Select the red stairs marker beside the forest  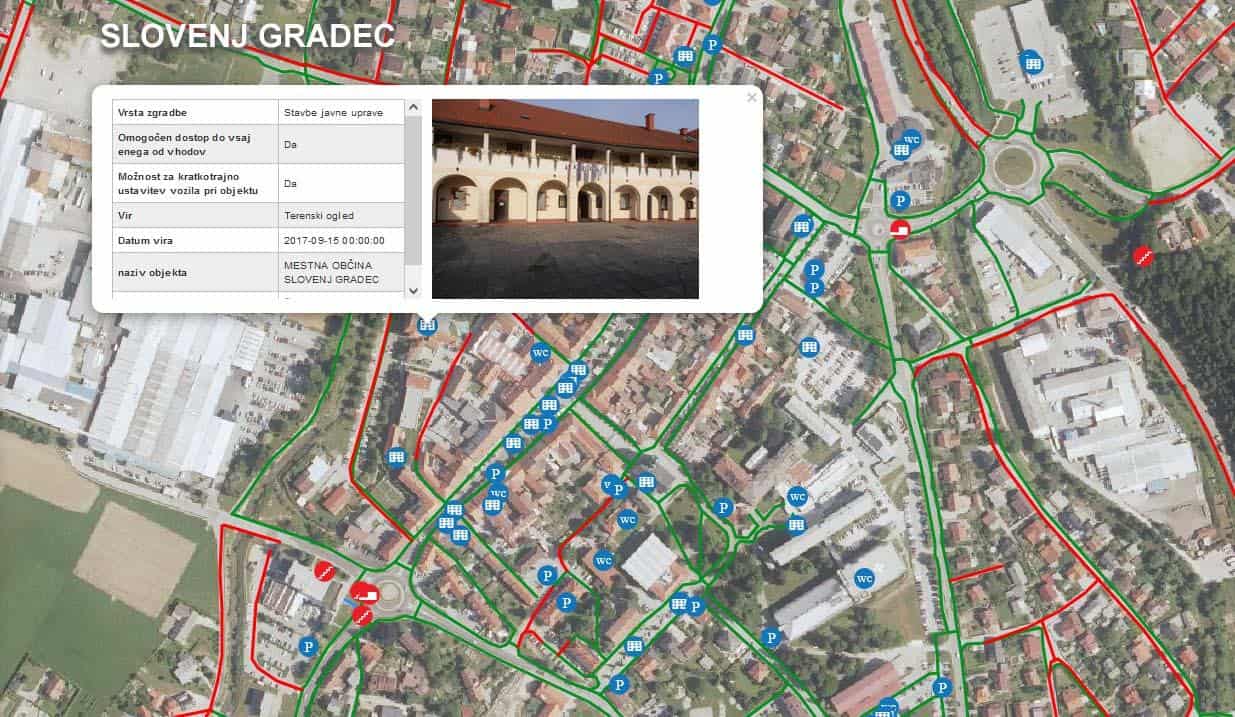click(x=1143, y=256)
